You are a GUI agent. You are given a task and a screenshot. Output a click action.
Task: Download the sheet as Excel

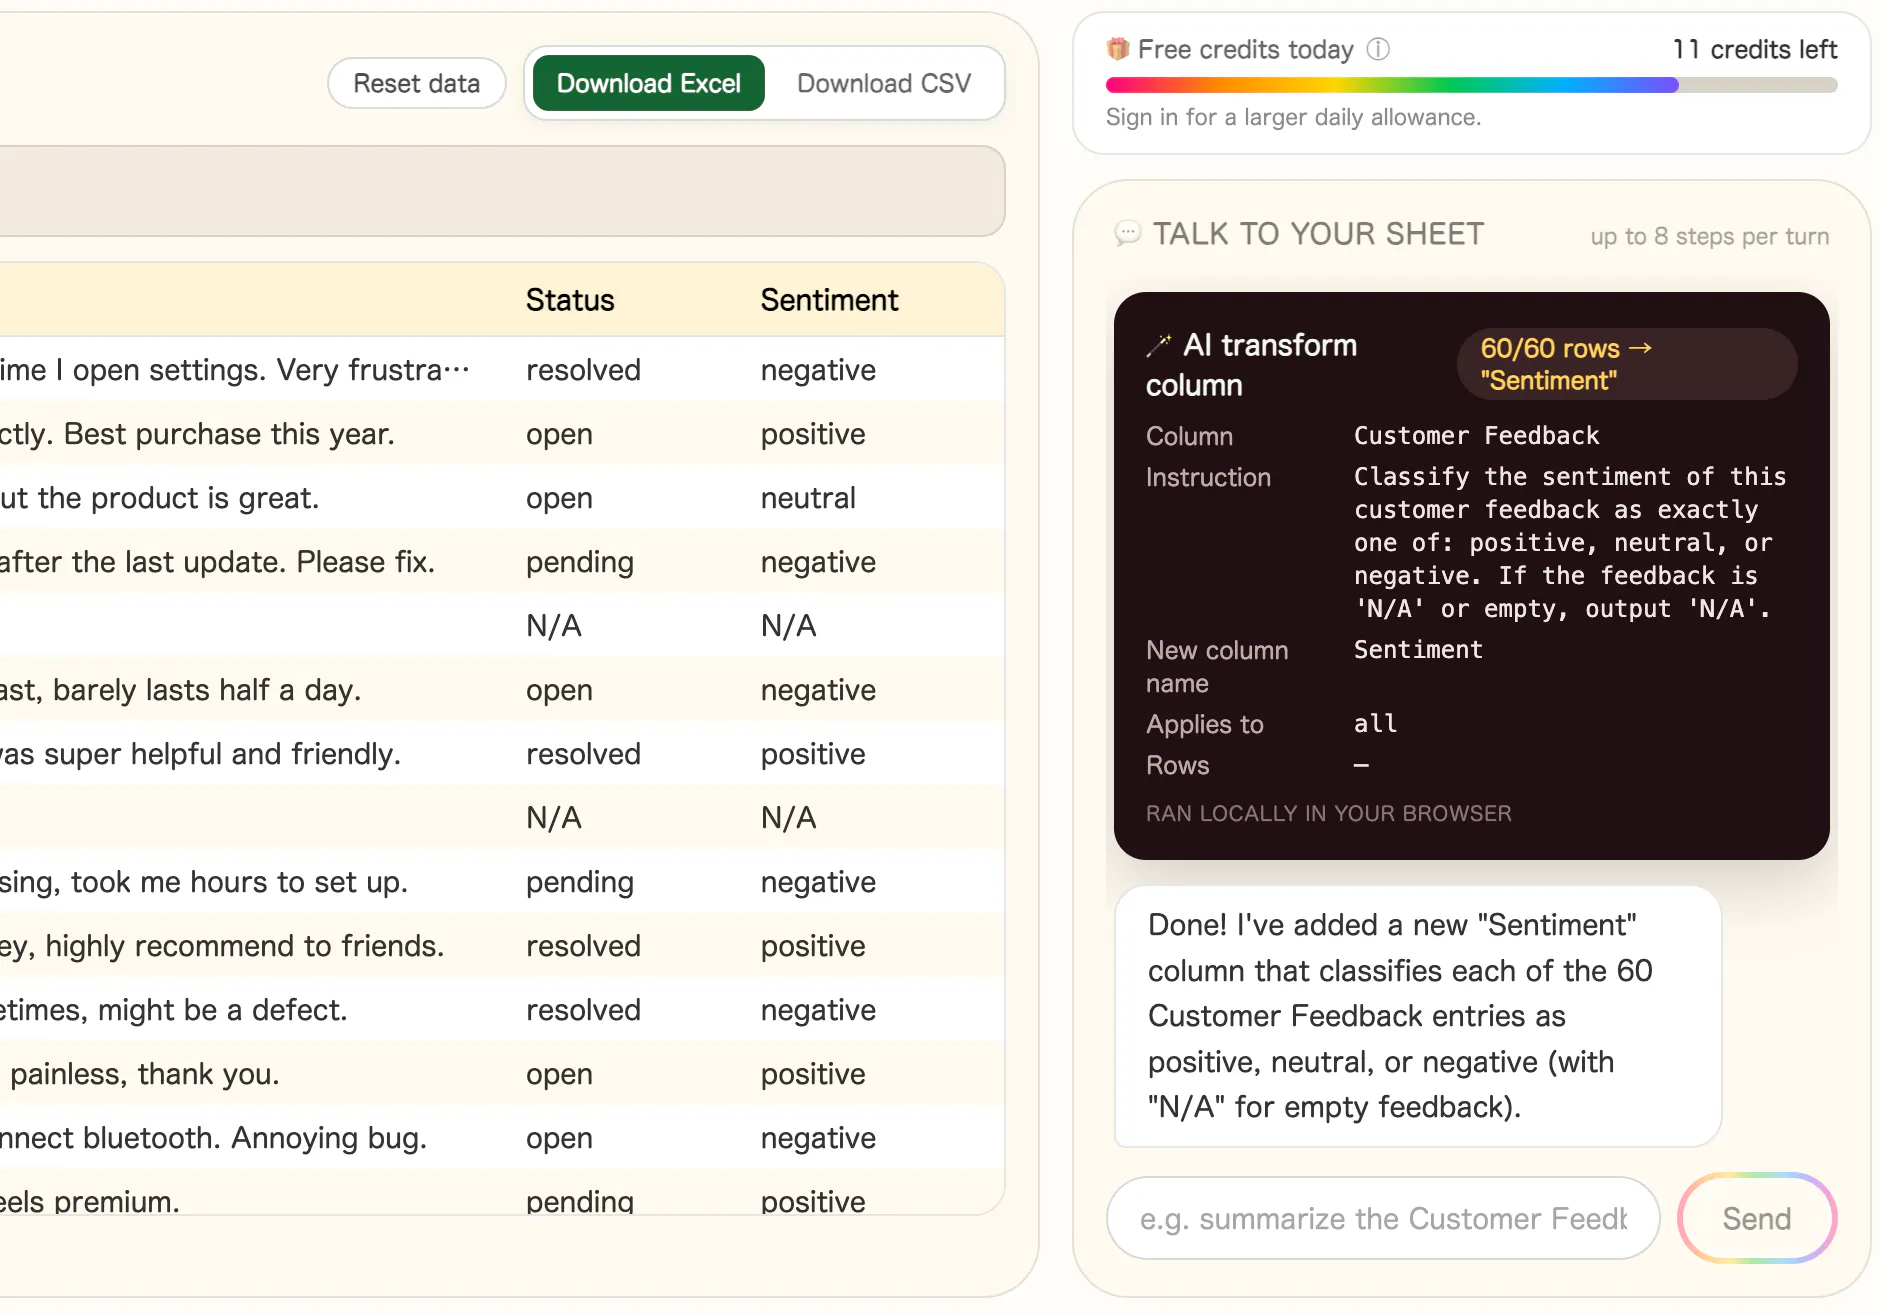pos(649,83)
